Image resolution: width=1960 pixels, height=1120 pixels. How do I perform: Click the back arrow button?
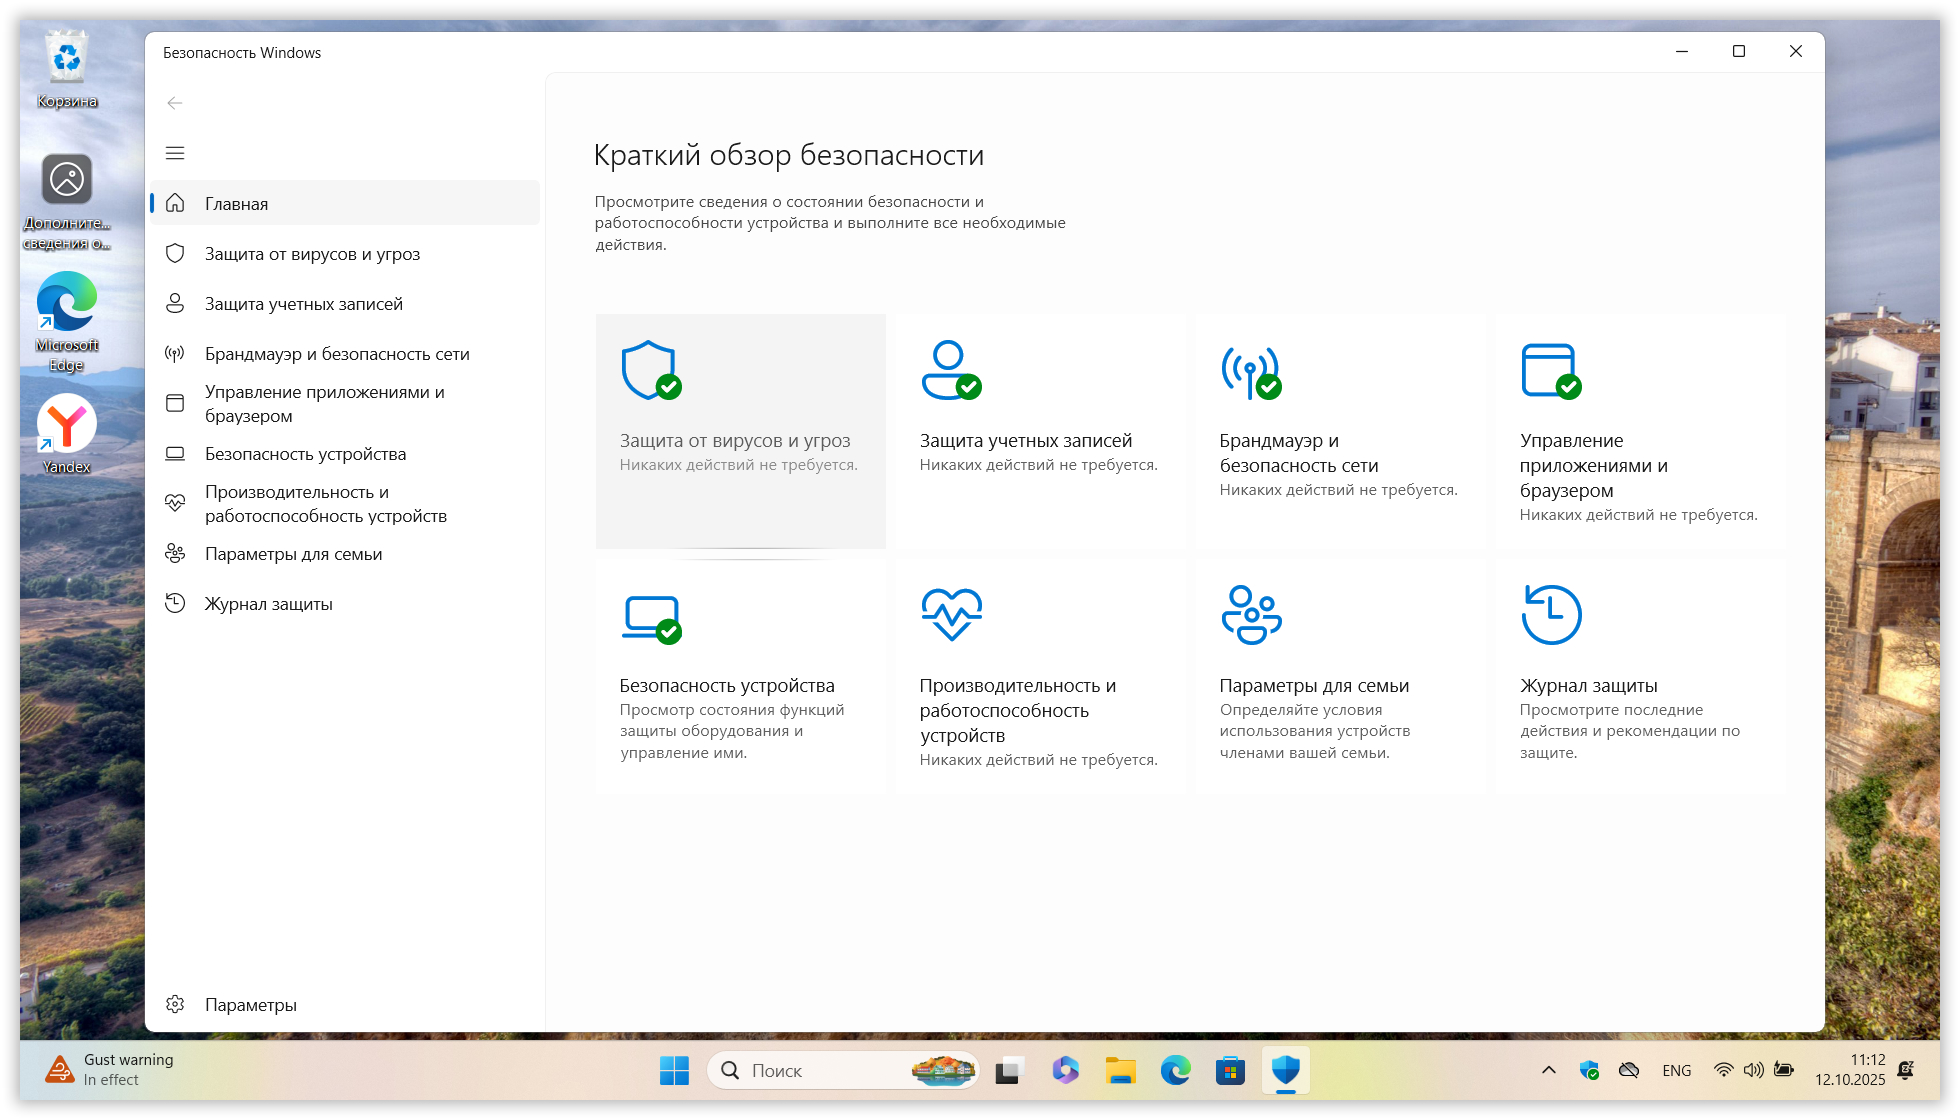[x=175, y=103]
